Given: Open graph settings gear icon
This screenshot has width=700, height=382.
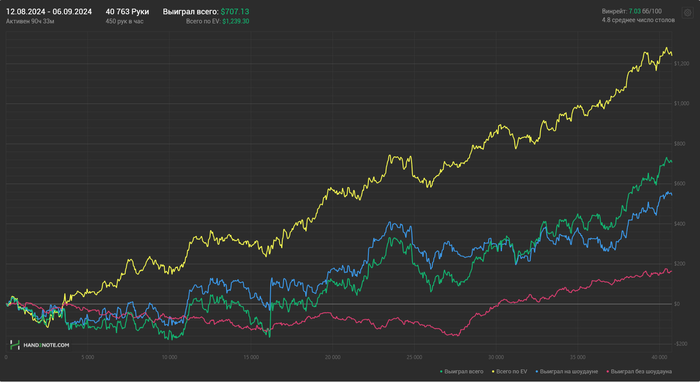Looking at the screenshot, I should (688, 13).
